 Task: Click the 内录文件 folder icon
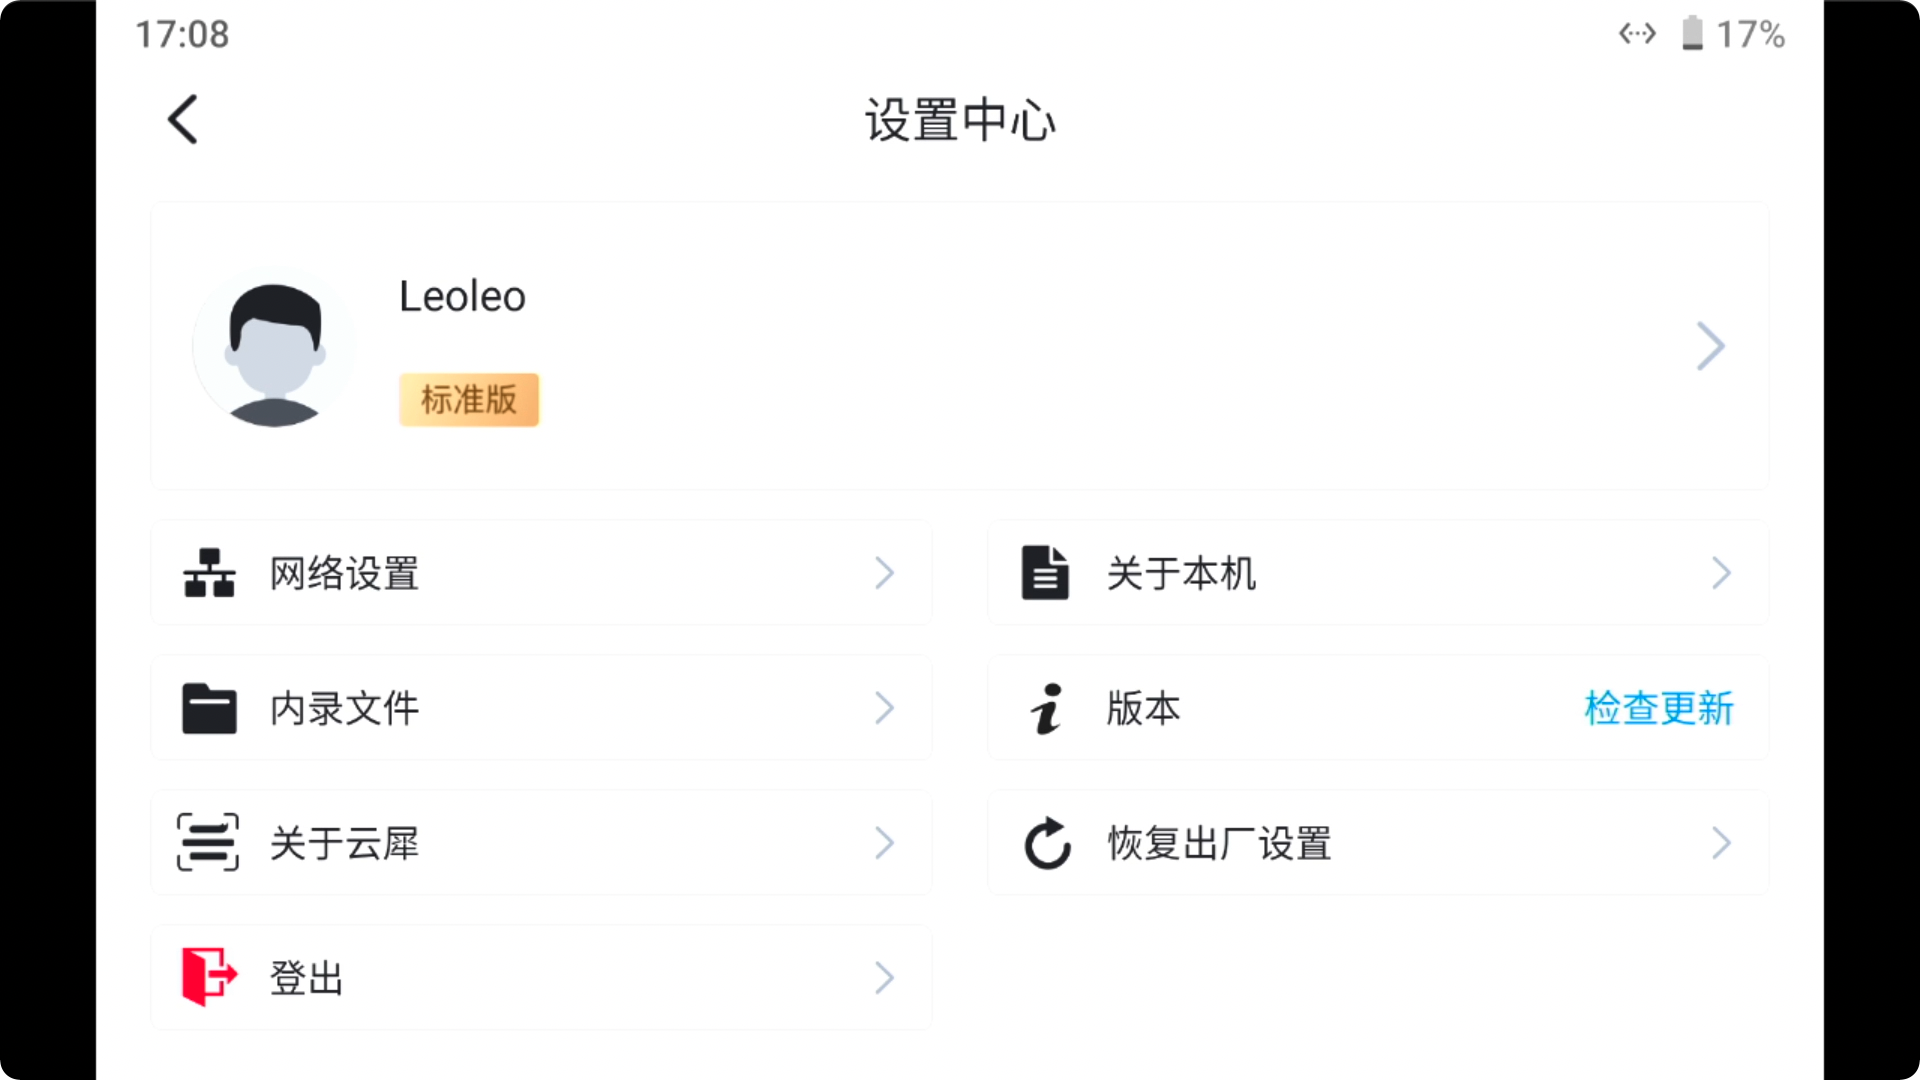click(x=209, y=708)
